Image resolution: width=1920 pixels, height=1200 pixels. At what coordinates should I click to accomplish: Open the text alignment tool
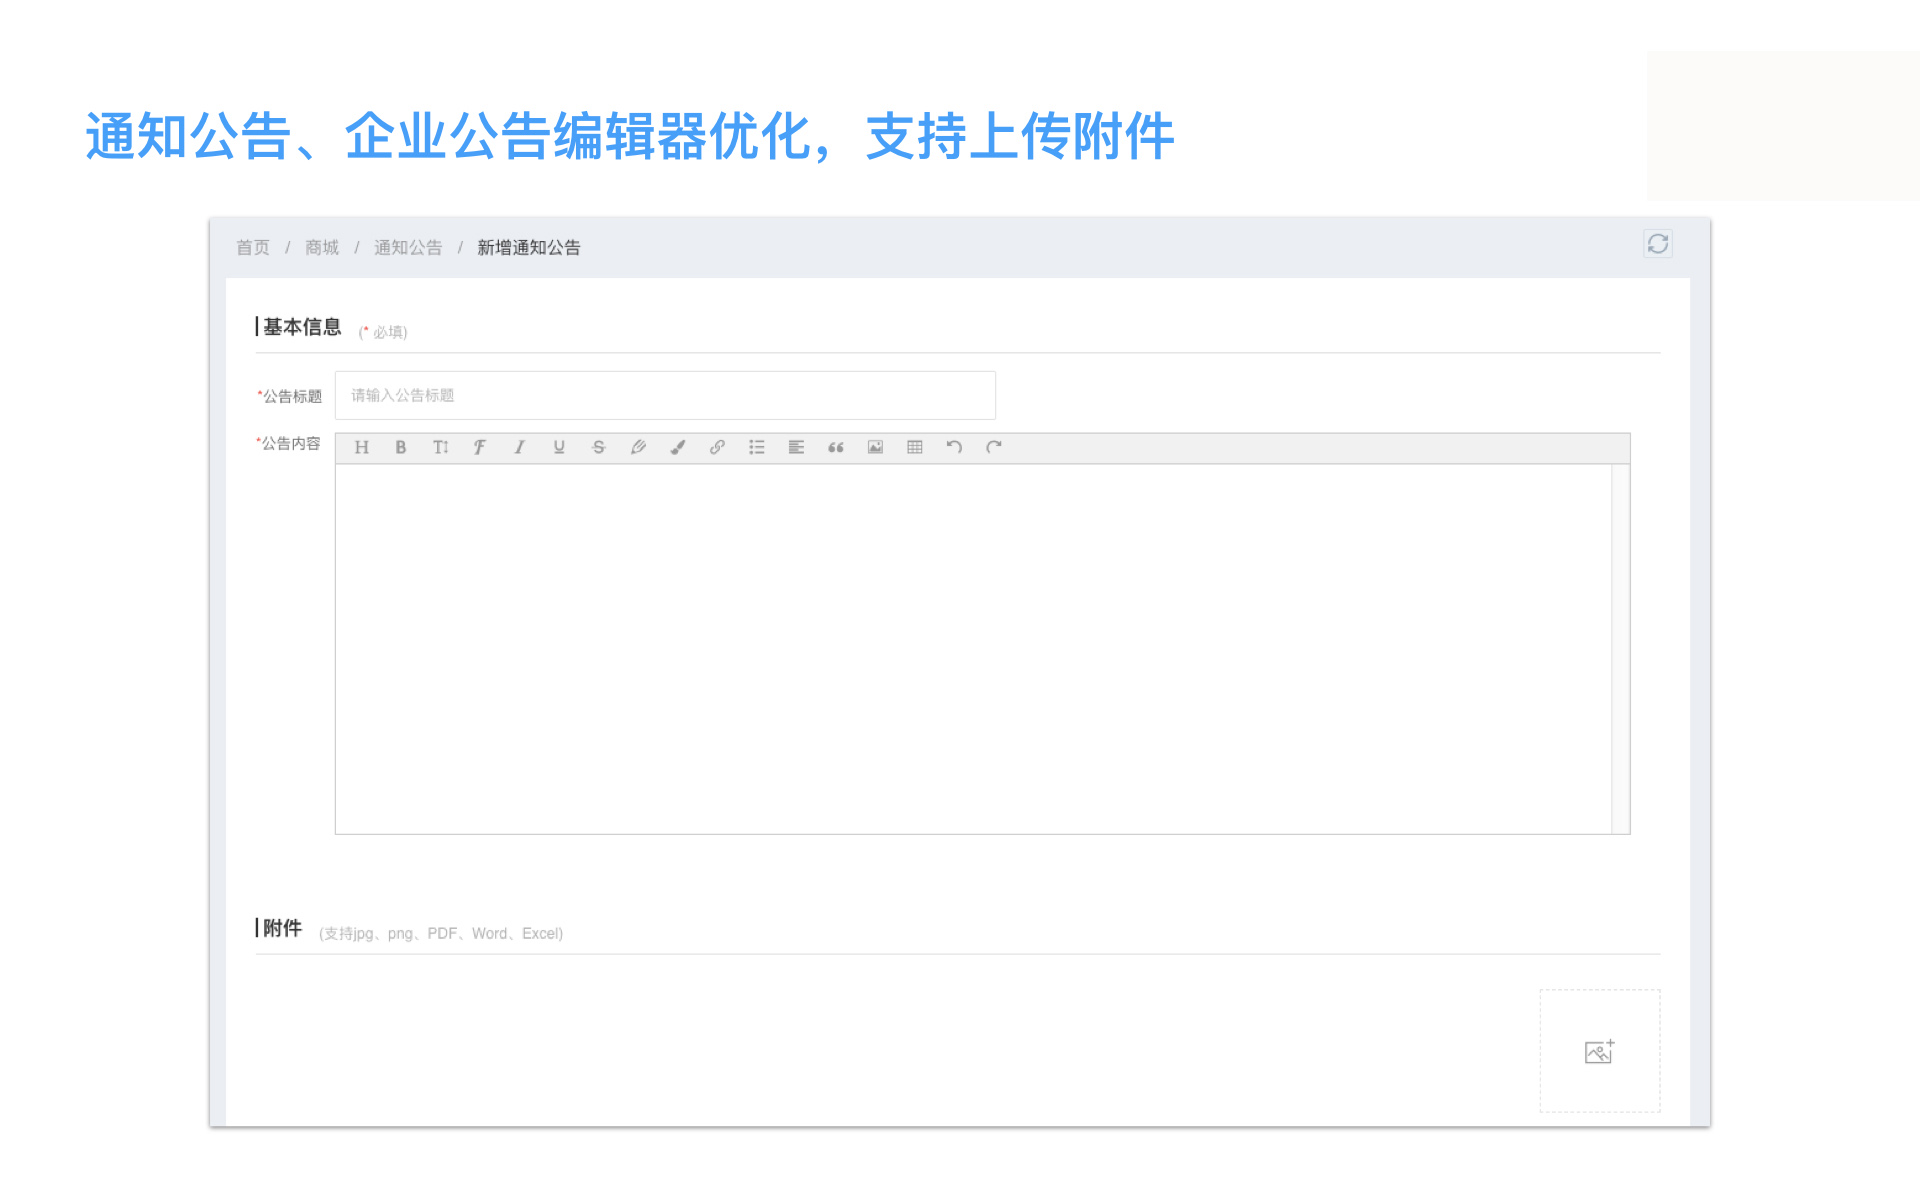pyautogui.click(x=796, y=447)
